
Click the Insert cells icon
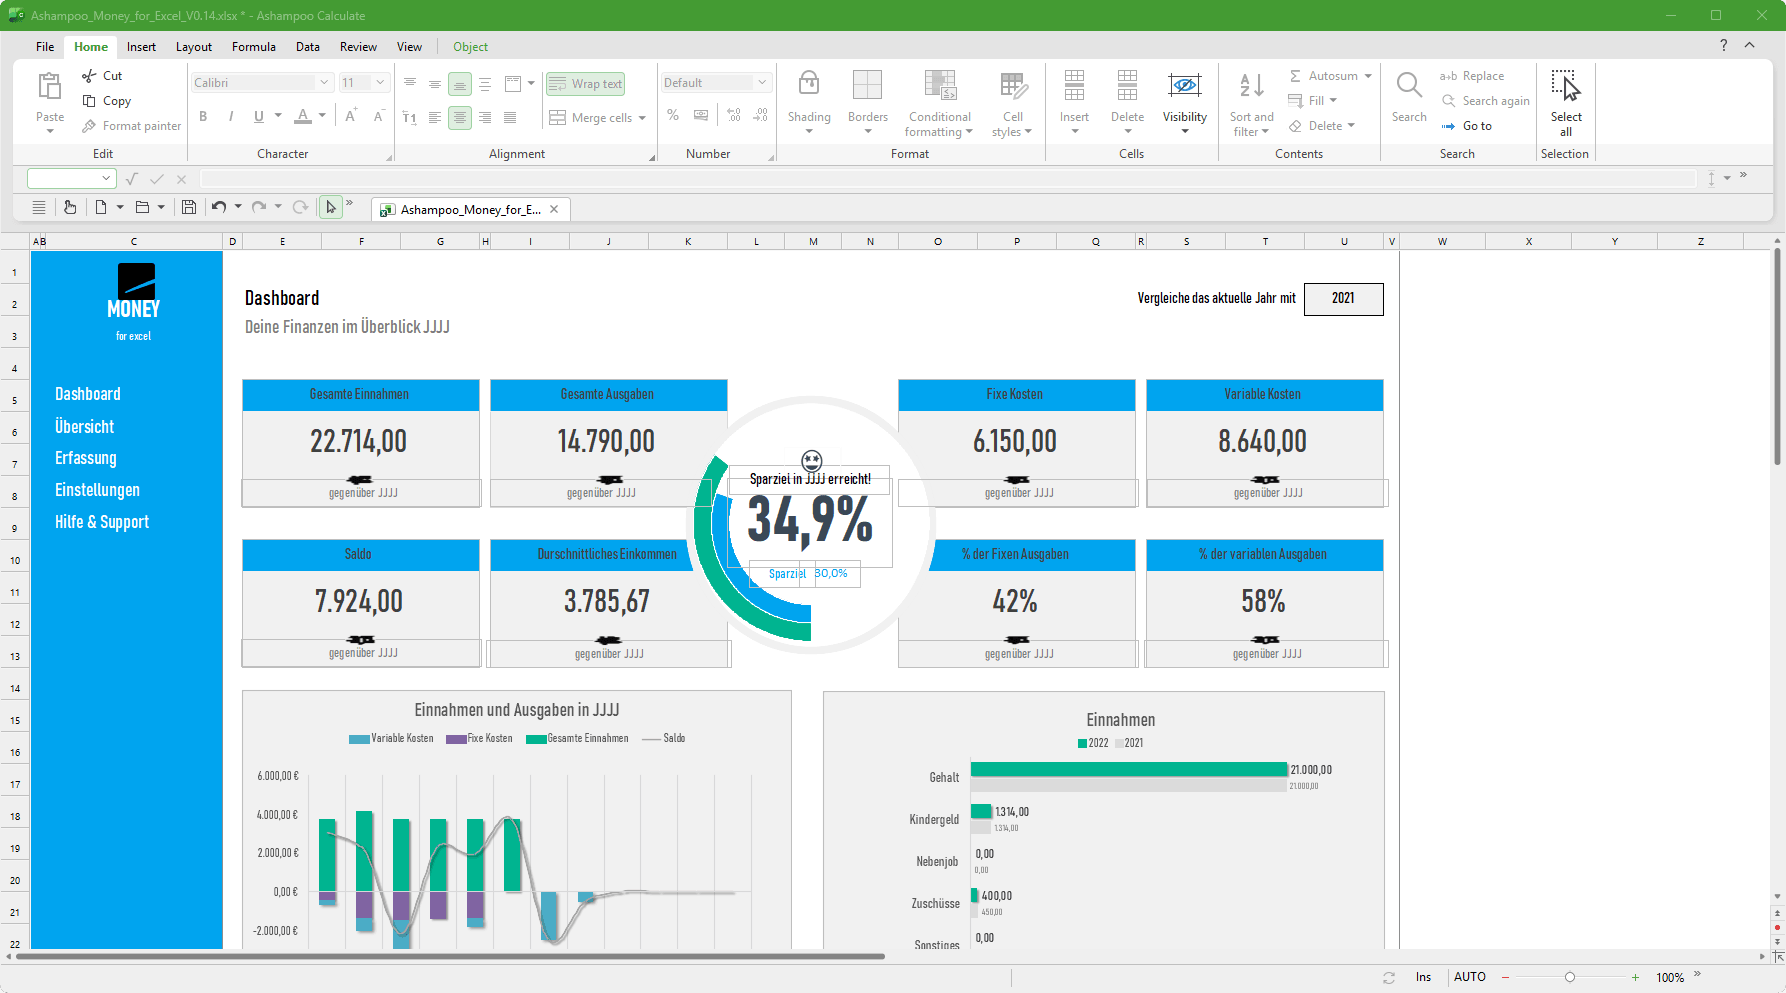pos(1074,86)
